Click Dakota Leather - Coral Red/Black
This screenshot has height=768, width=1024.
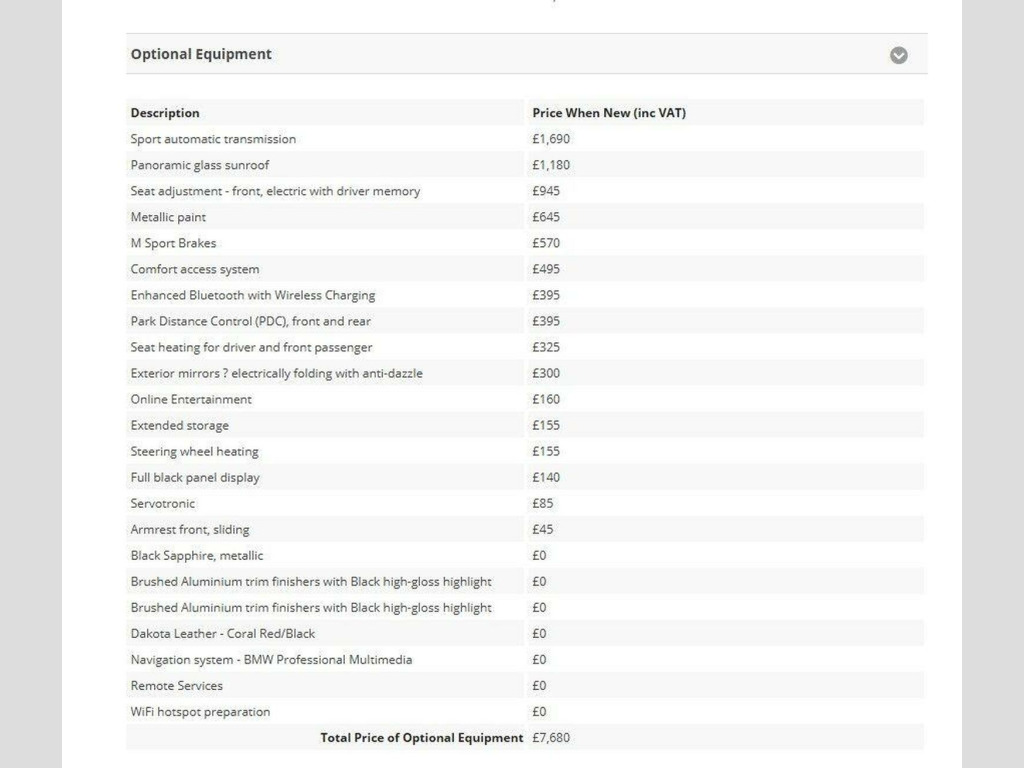(x=223, y=633)
